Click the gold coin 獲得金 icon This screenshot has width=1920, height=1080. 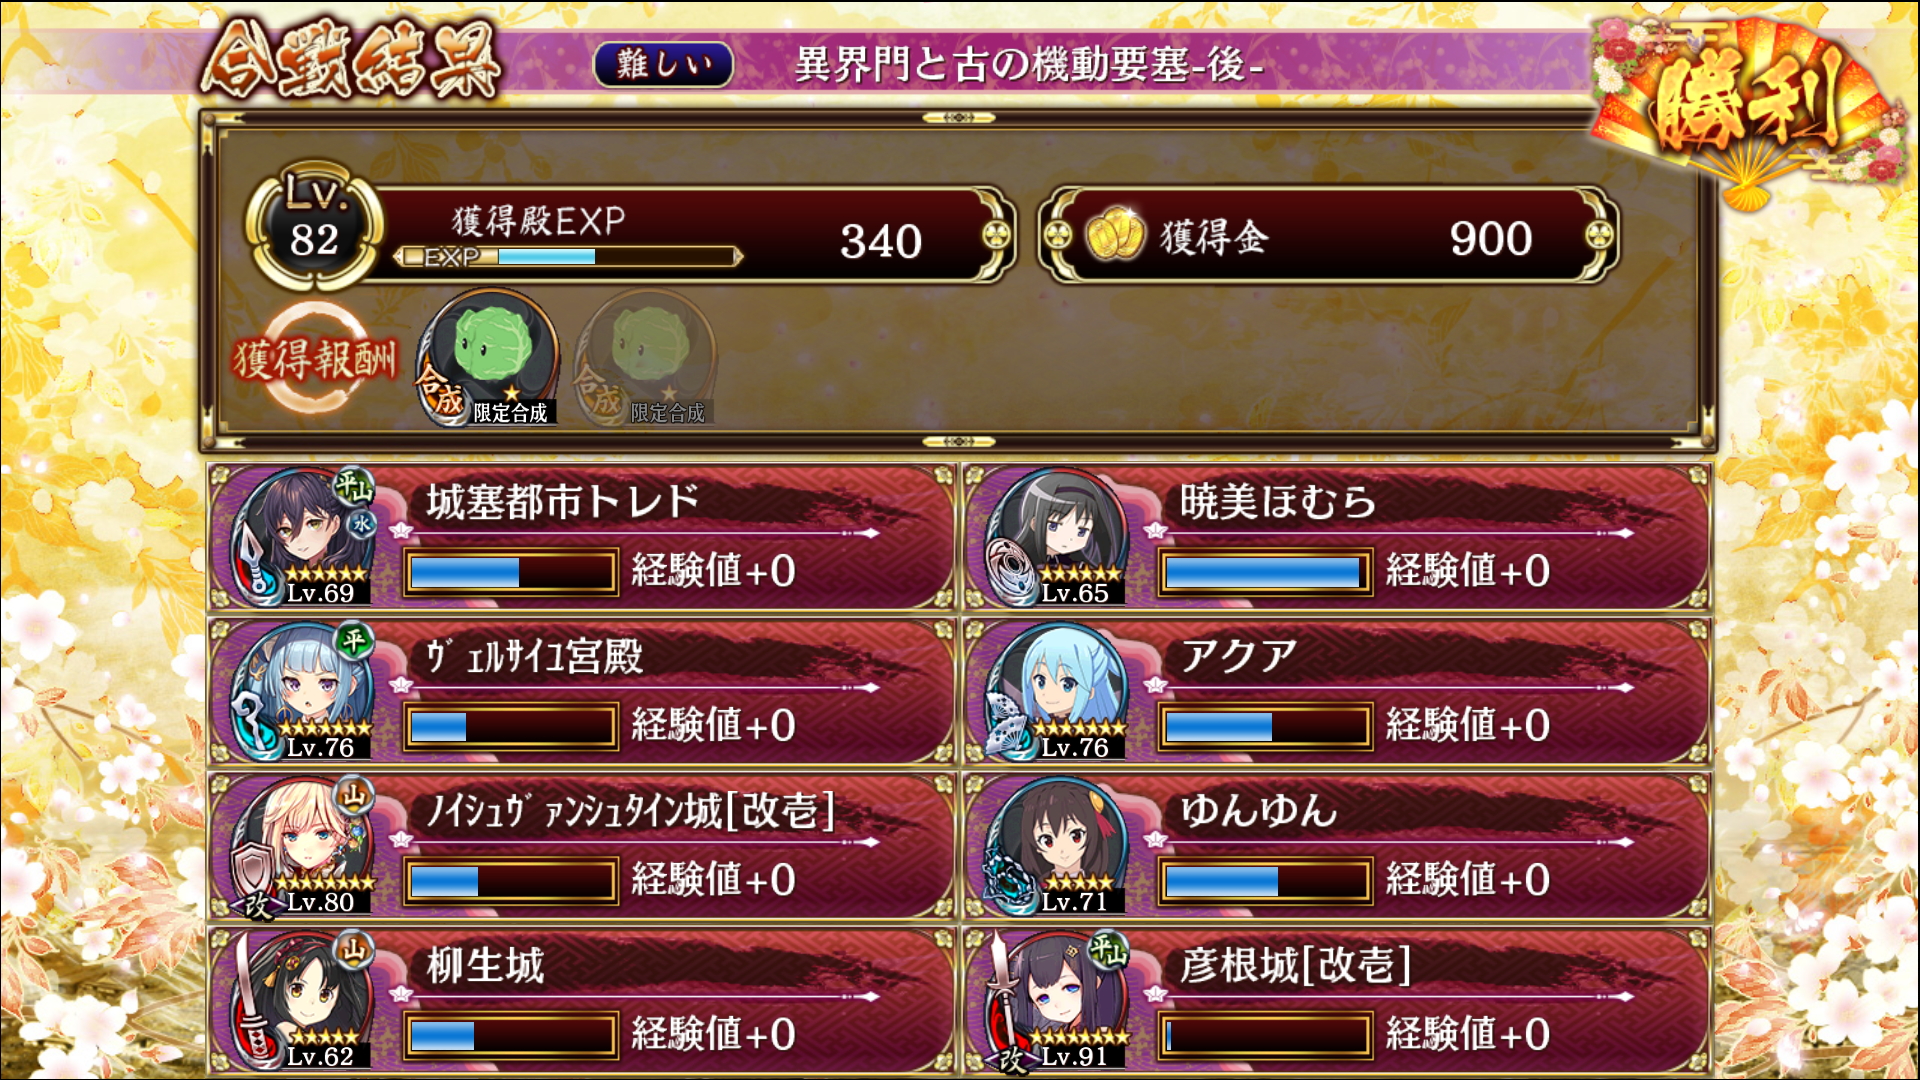[x=1115, y=235]
